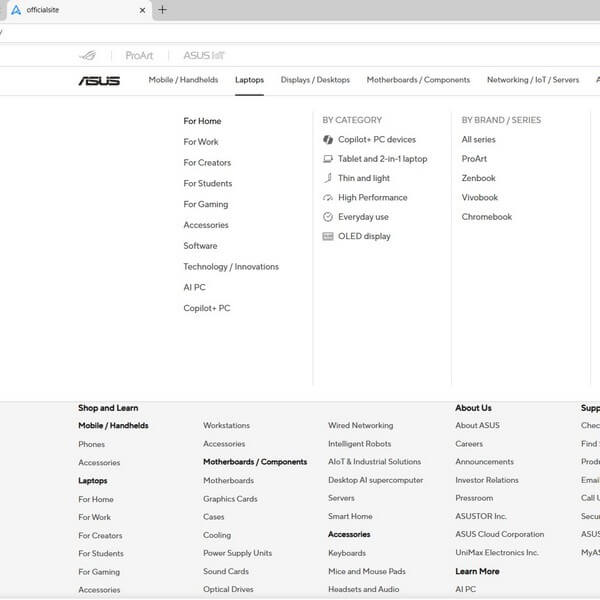This screenshot has height=600, width=600.
Task: Click About ASUS footer link
Action: pos(477,426)
